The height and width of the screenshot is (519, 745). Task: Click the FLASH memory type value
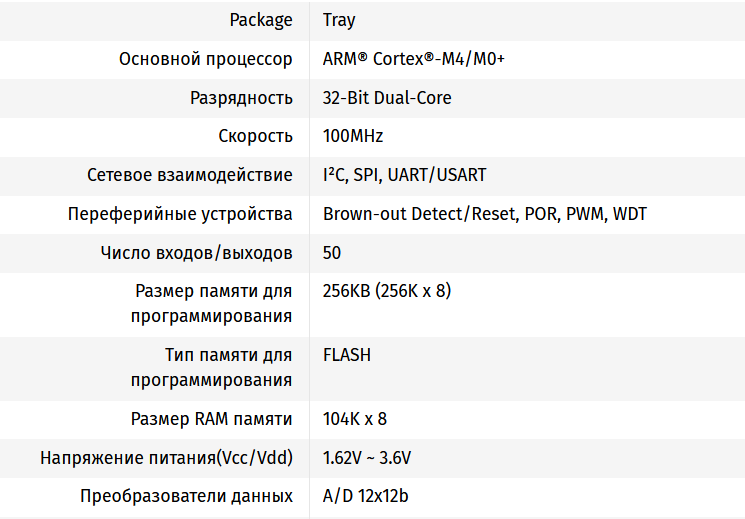tap(347, 355)
